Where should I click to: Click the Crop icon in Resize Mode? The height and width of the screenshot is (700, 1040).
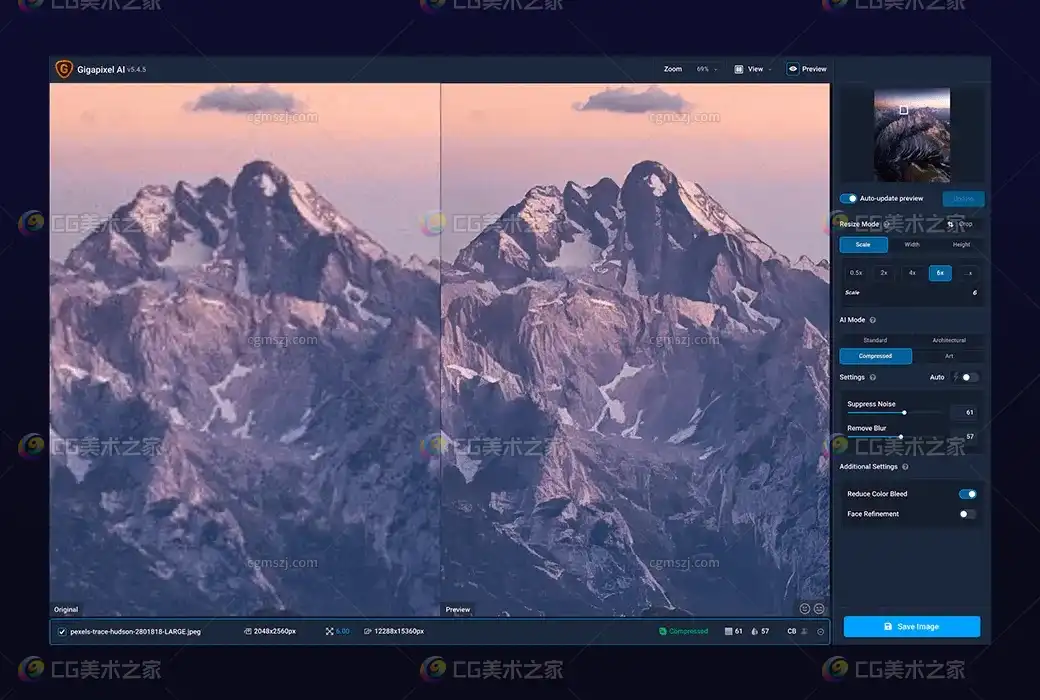(950, 224)
